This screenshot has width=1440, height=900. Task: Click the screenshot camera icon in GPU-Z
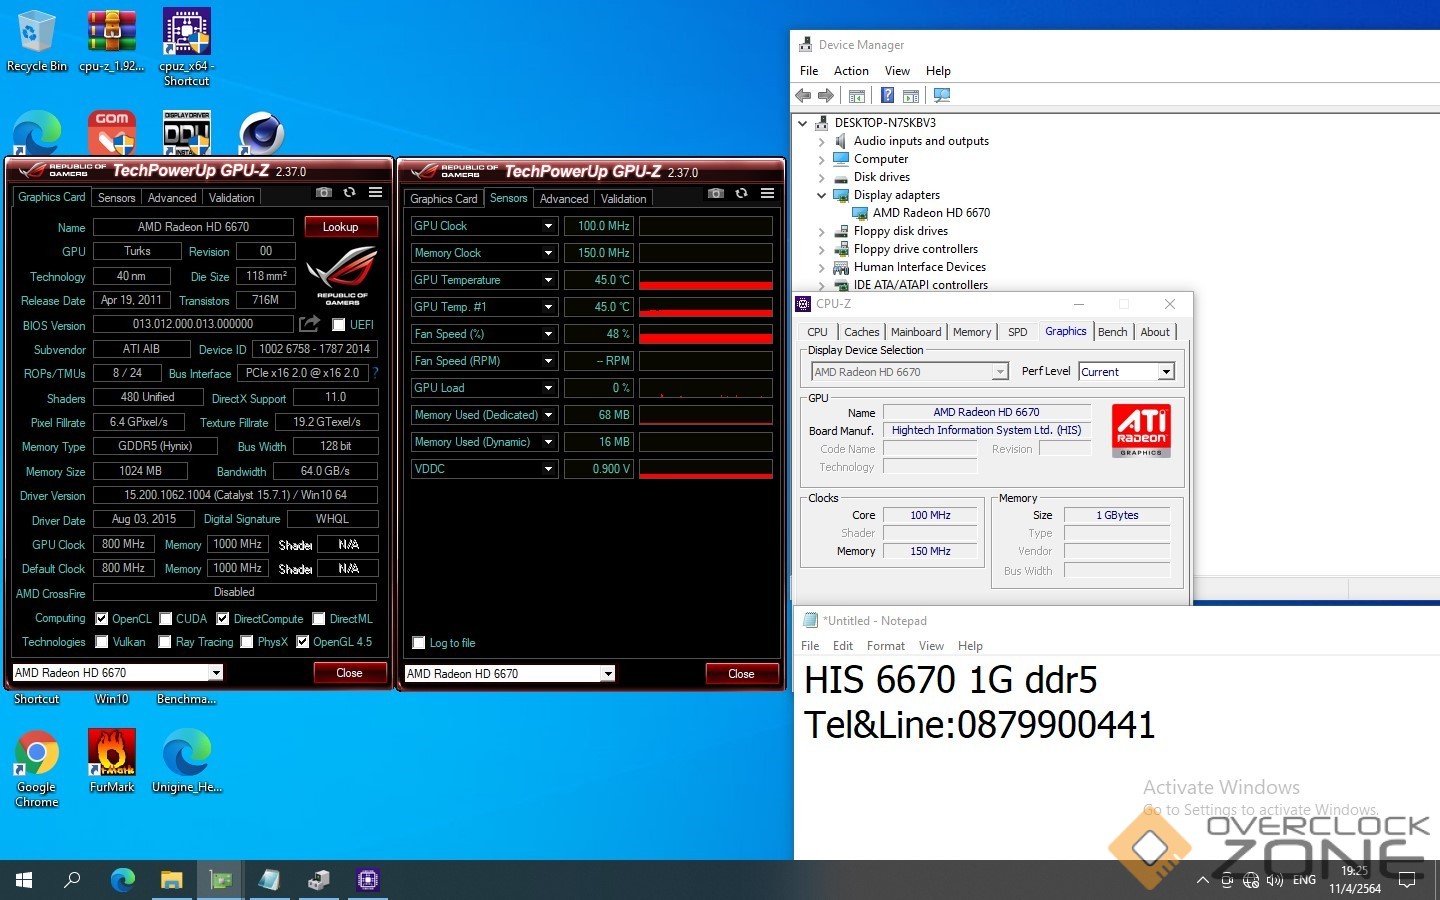[x=324, y=193]
